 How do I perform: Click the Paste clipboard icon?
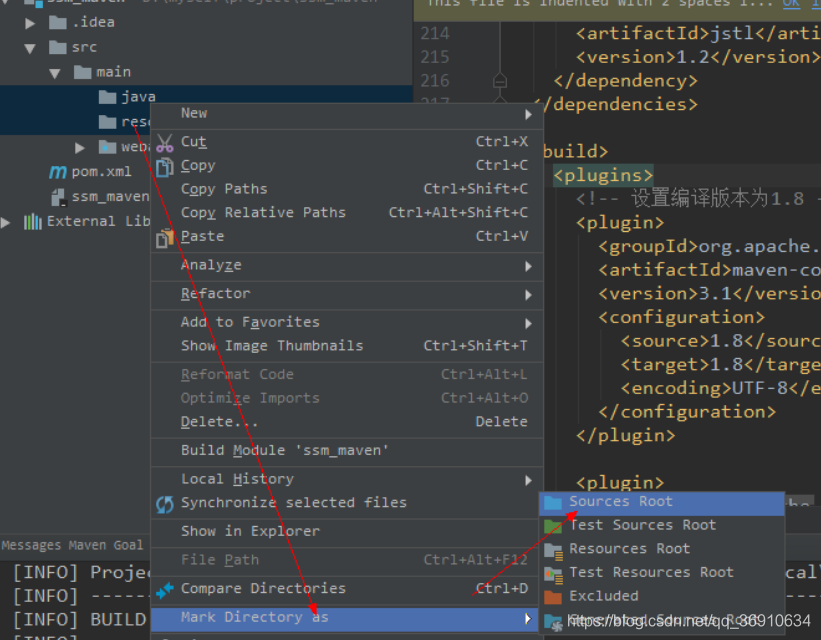tap(164, 238)
